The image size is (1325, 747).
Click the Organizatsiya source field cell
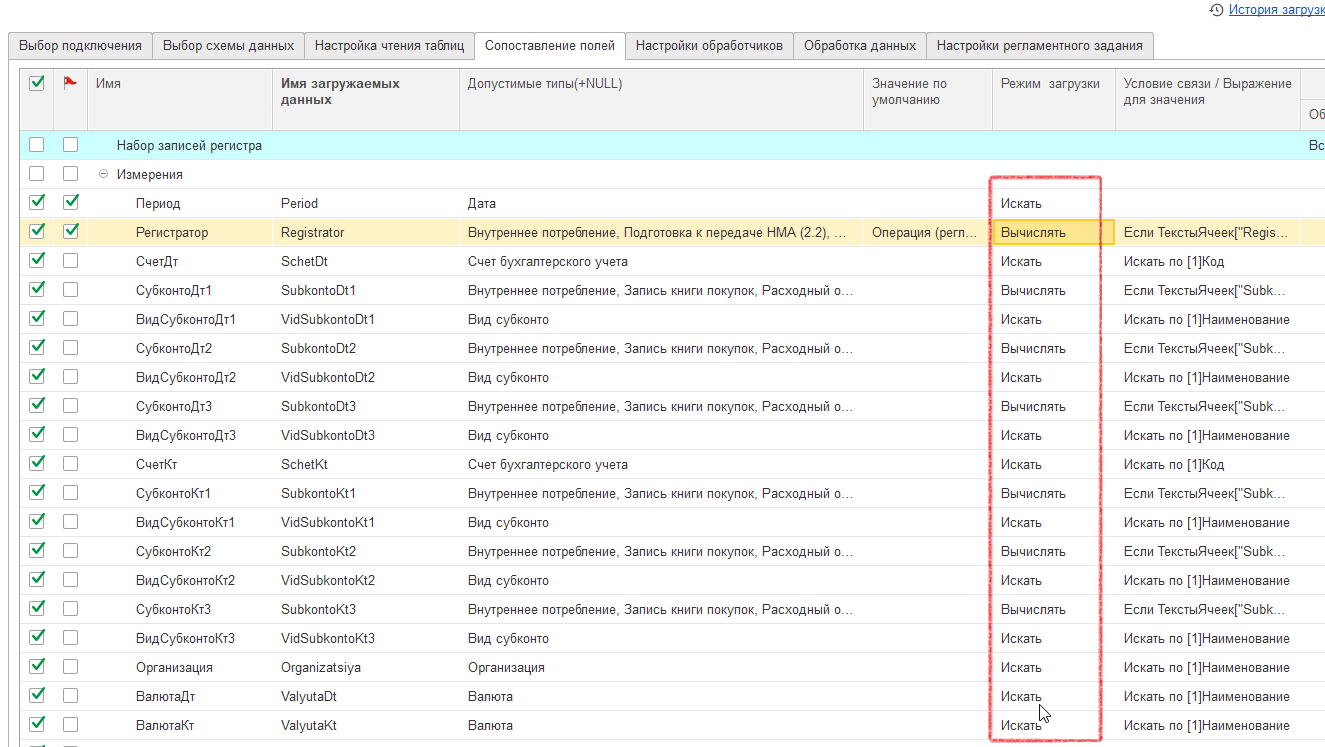(x=366, y=667)
